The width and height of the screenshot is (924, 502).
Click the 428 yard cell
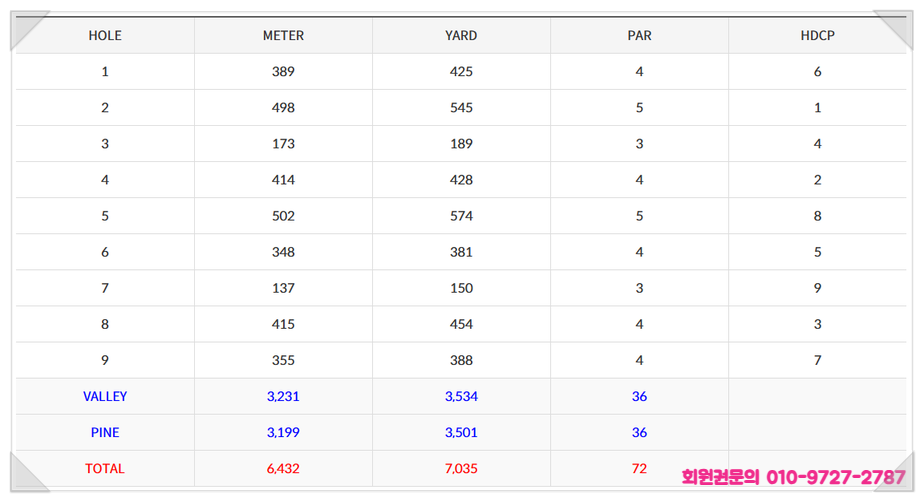[461, 180]
